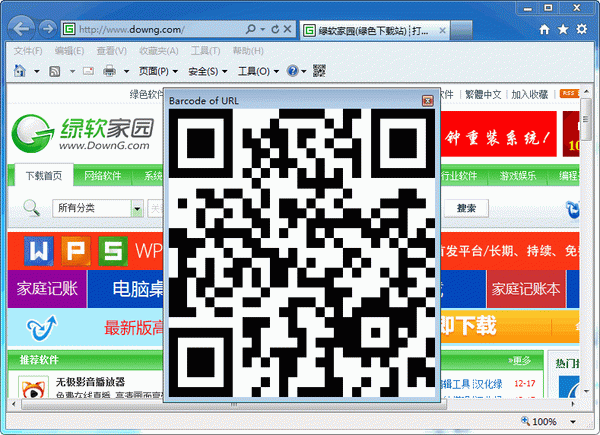Switch to the 网络软件 site tab
The height and width of the screenshot is (435, 600).
[x=103, y=176]
